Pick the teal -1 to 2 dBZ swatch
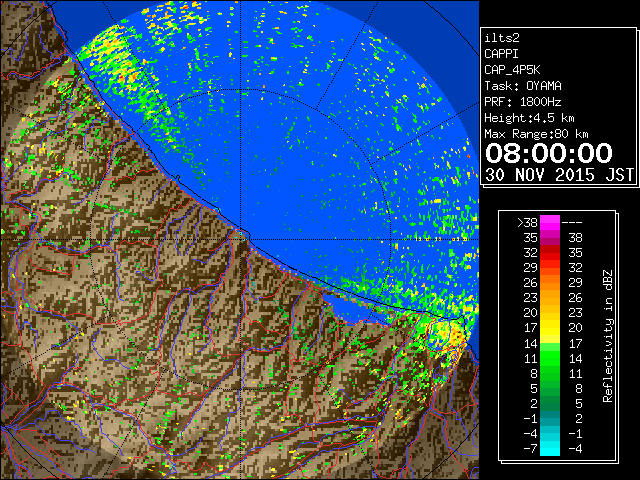Image resolution: width=640 pixels, height=480 pixels. click(x=550, y=418)
